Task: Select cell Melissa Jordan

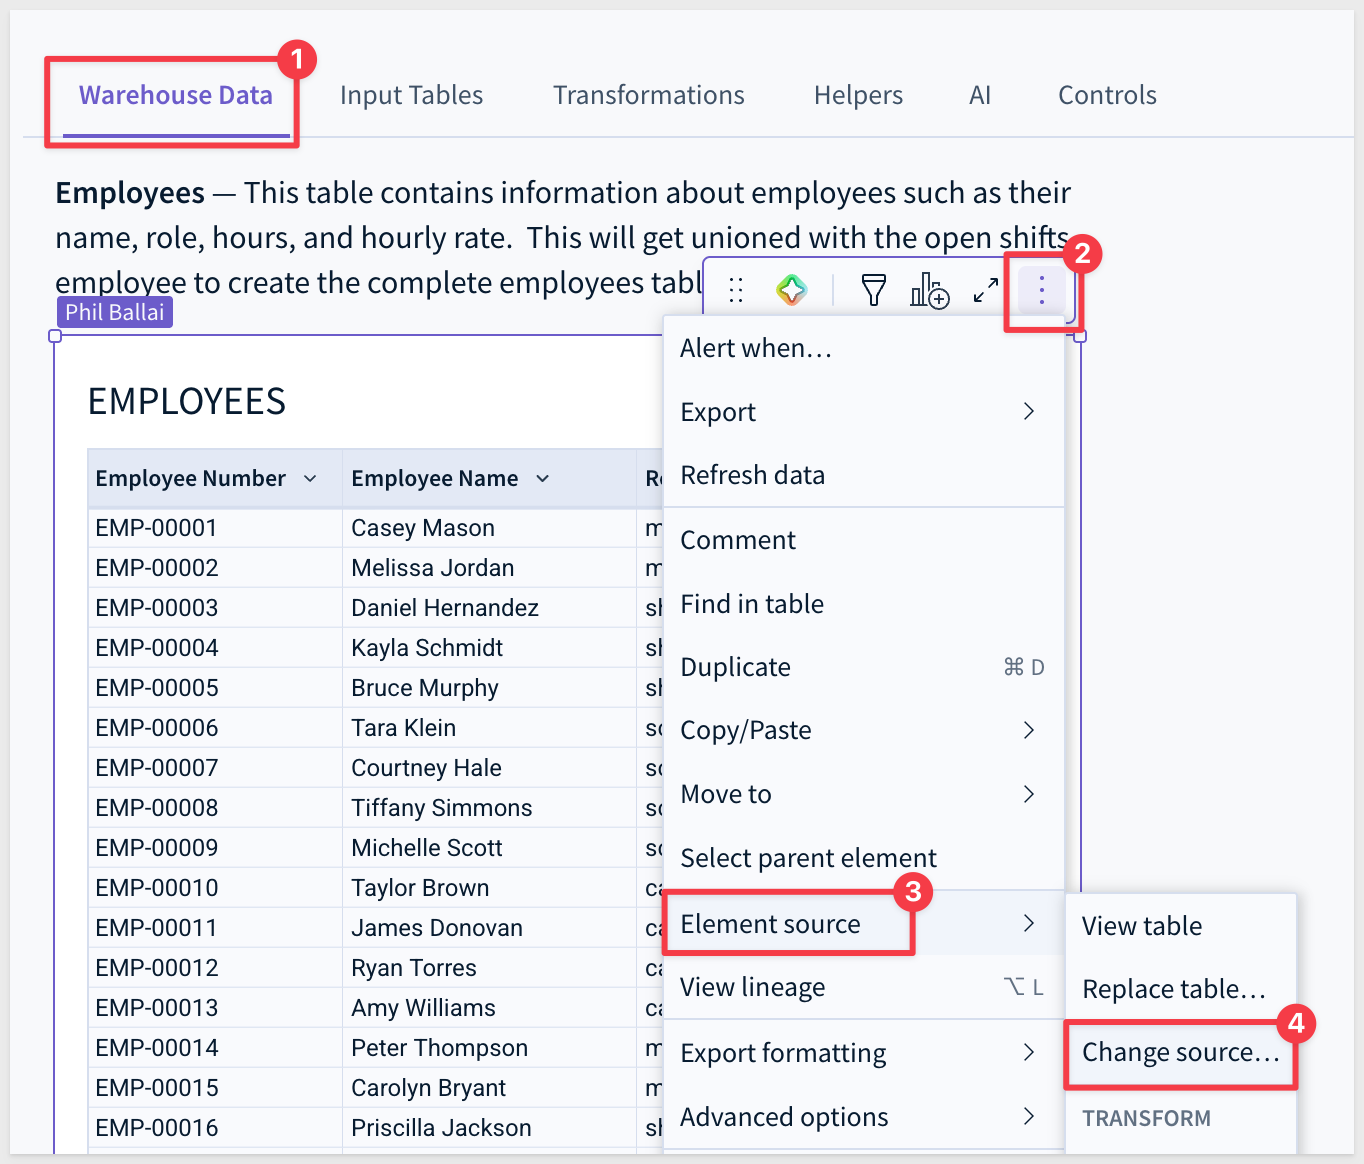Action: pos(489,568)
